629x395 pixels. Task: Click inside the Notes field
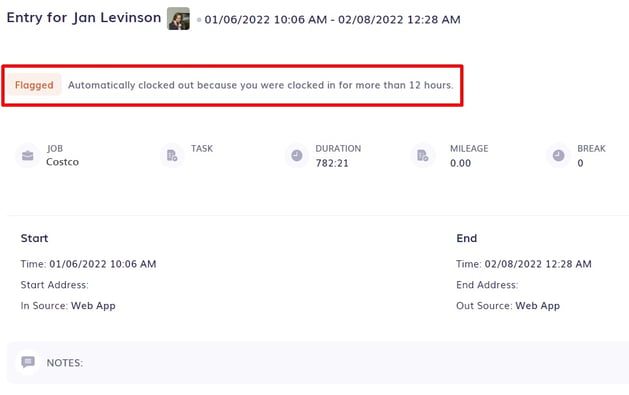click(x=318, y=363)
